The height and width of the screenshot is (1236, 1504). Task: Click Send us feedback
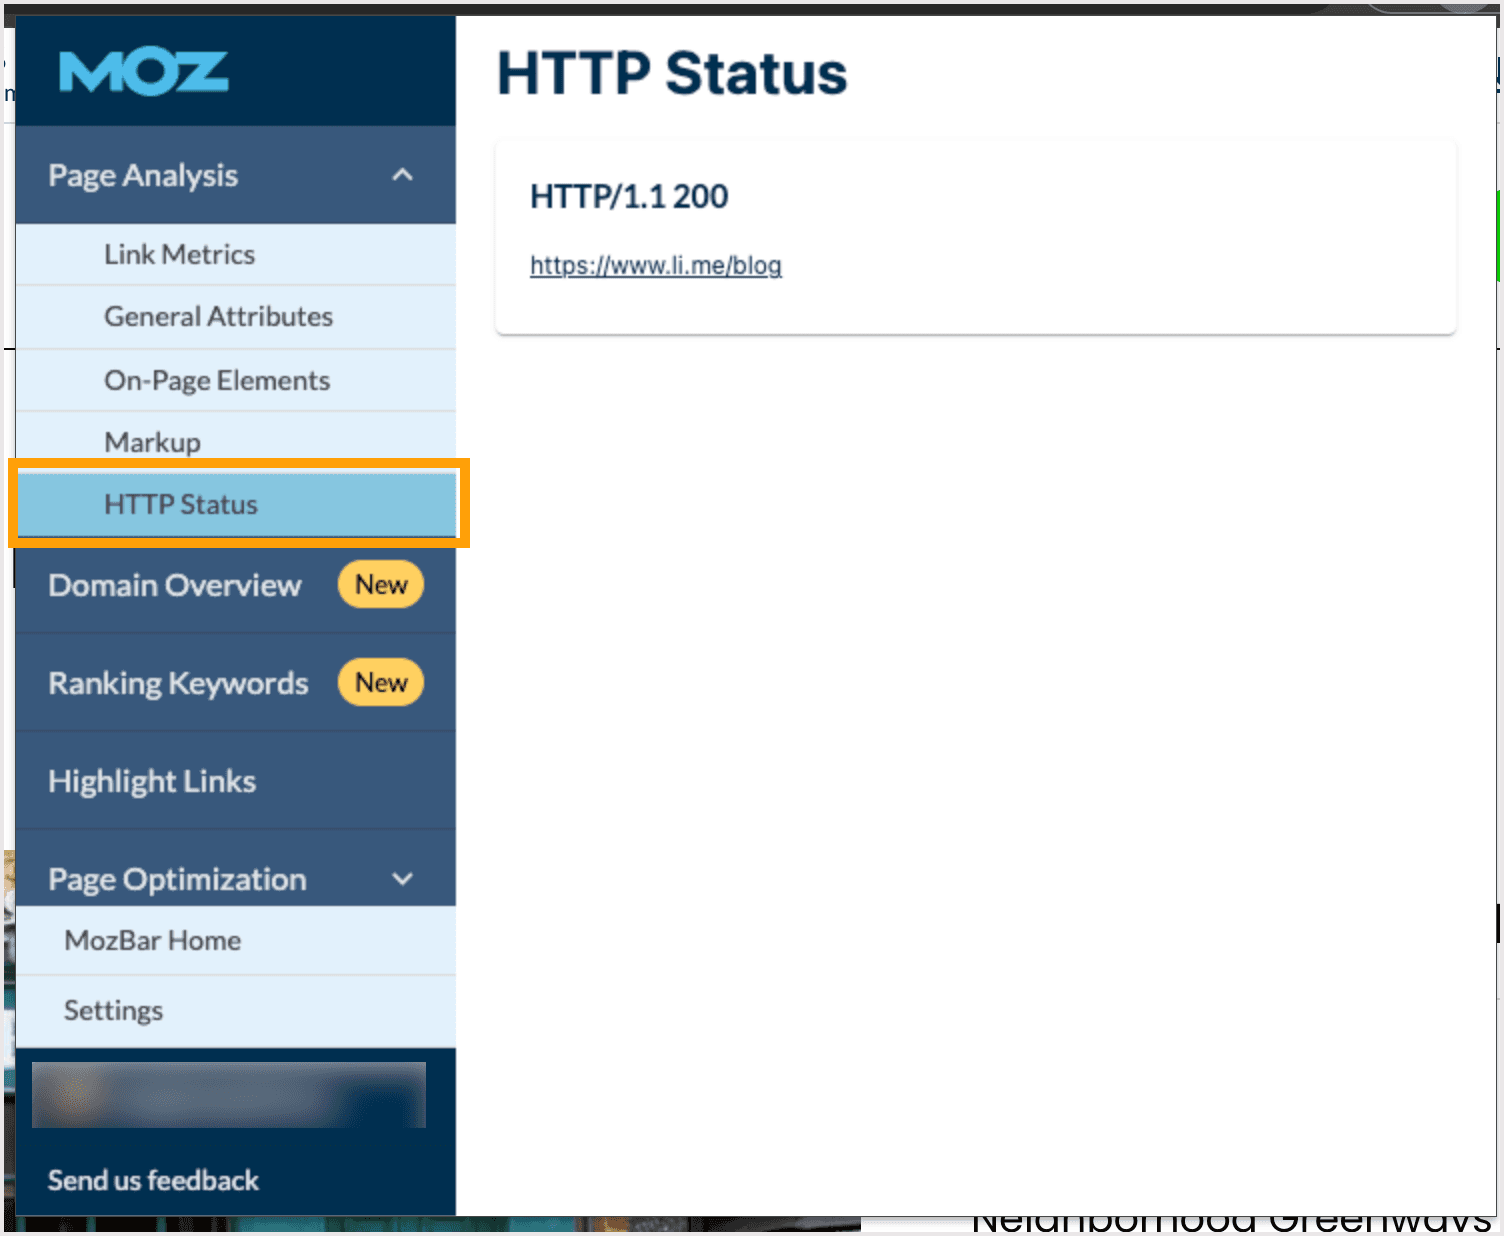[x=152, y=1180]
